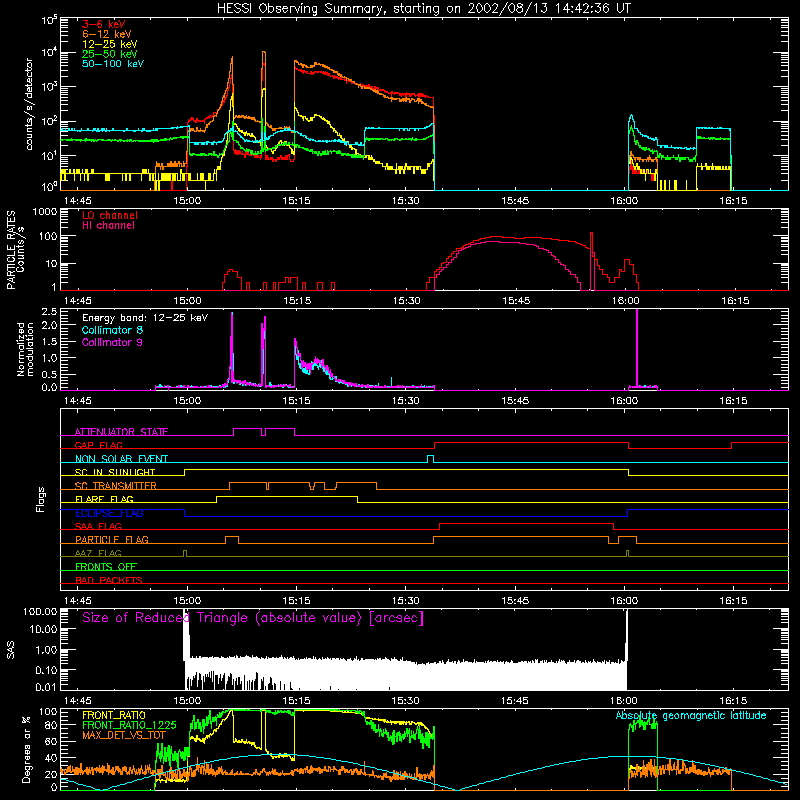The width and height of the screenshot is (800, 800).
Task: Click the cyan NON_SOLAR_EVENT pulse near 15:33
Action: pyautogui.click(x=430, y=459)
